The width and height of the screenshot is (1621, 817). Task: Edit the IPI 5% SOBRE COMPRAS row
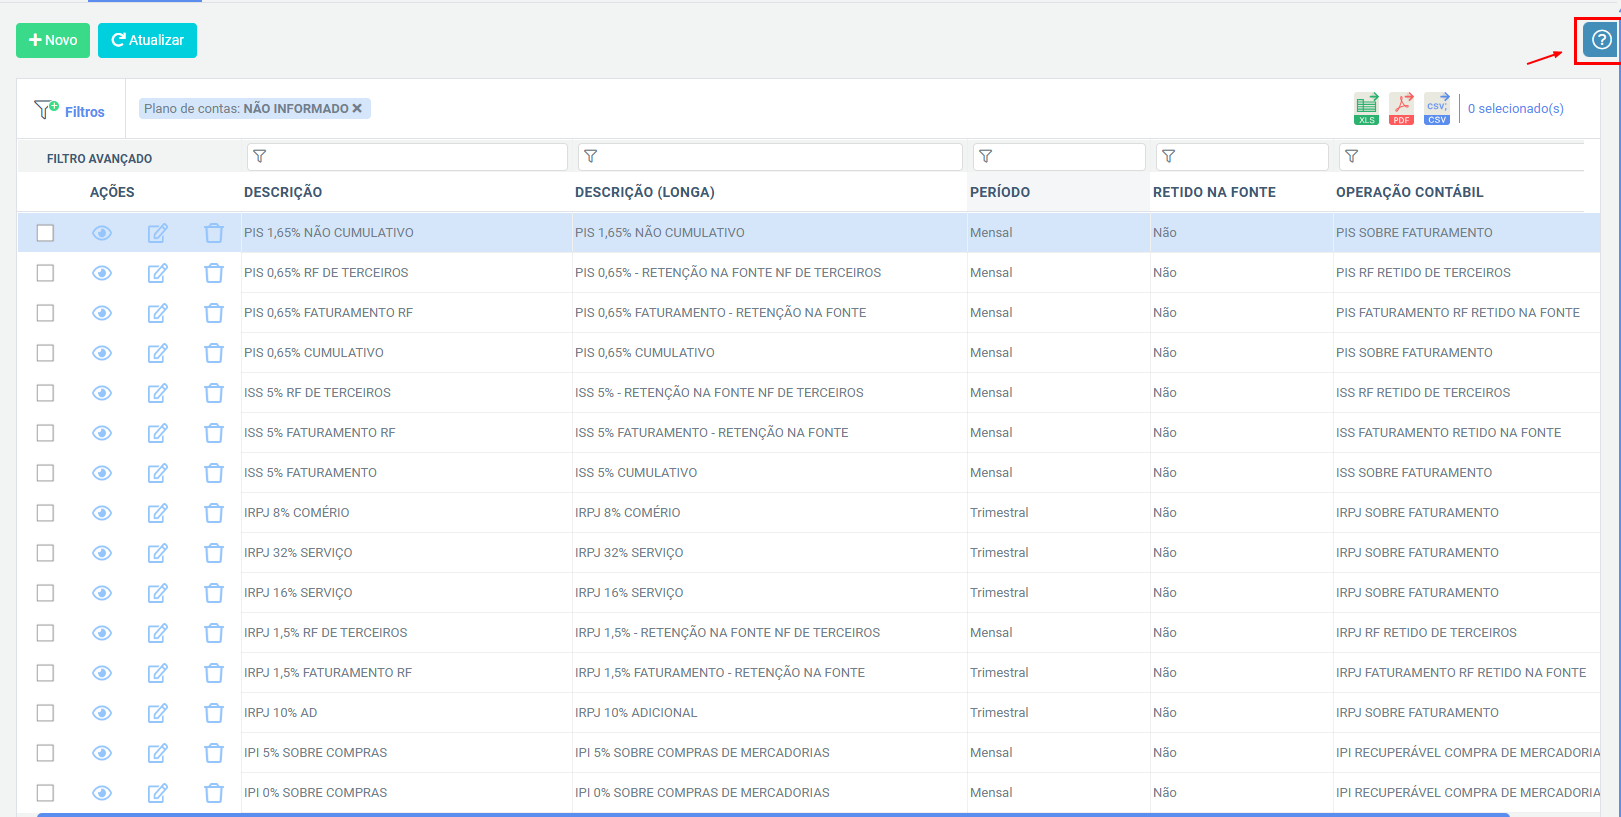coord(158,753)
